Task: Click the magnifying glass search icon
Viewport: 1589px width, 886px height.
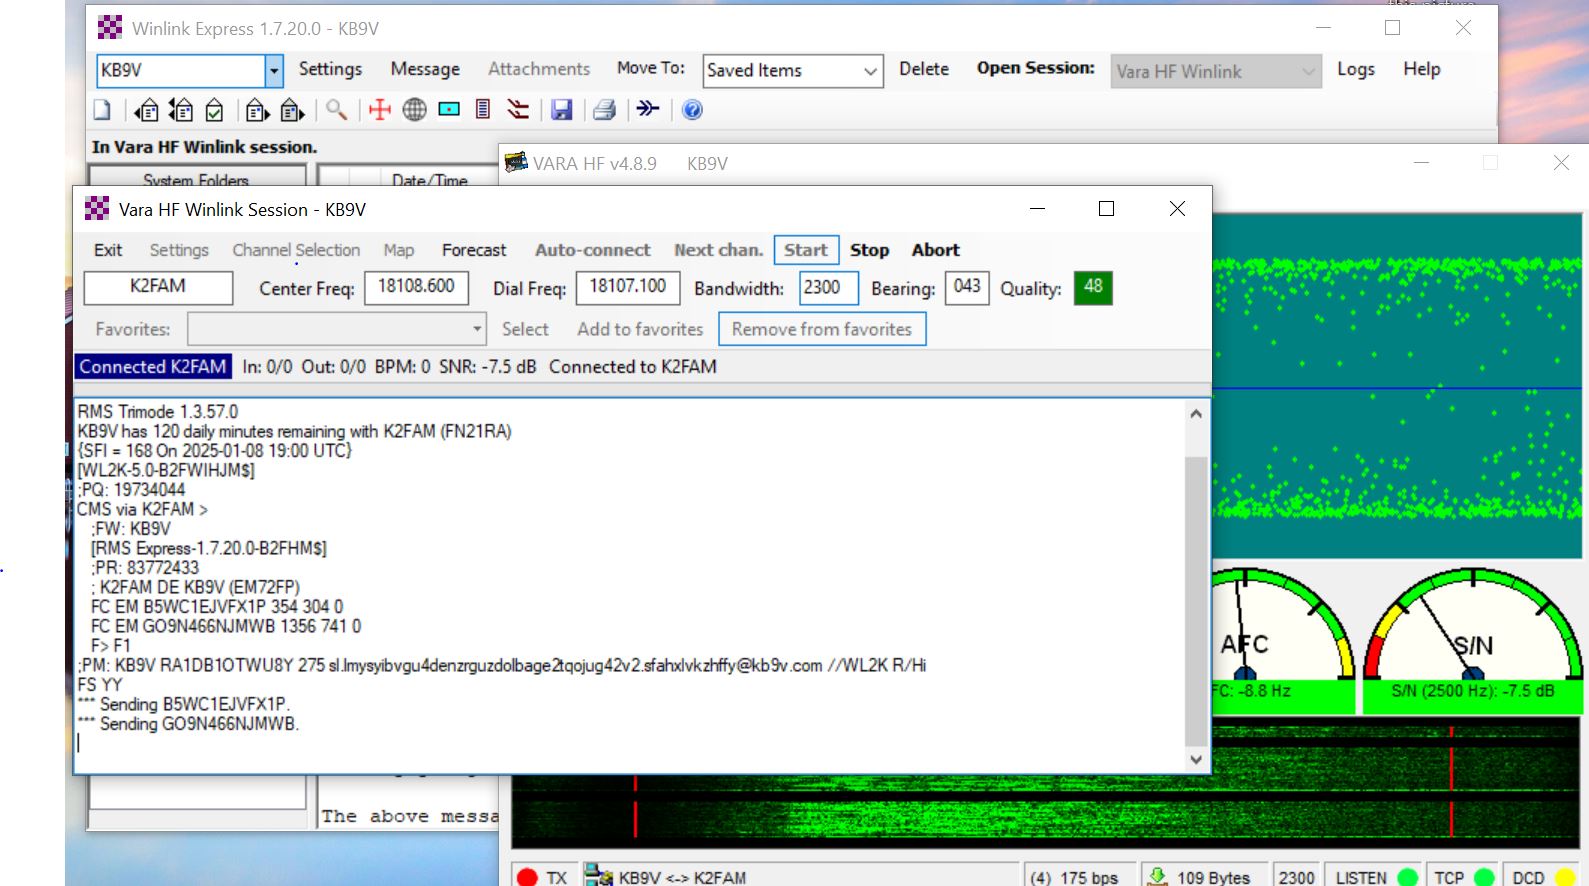Action: tap(336, 110)
